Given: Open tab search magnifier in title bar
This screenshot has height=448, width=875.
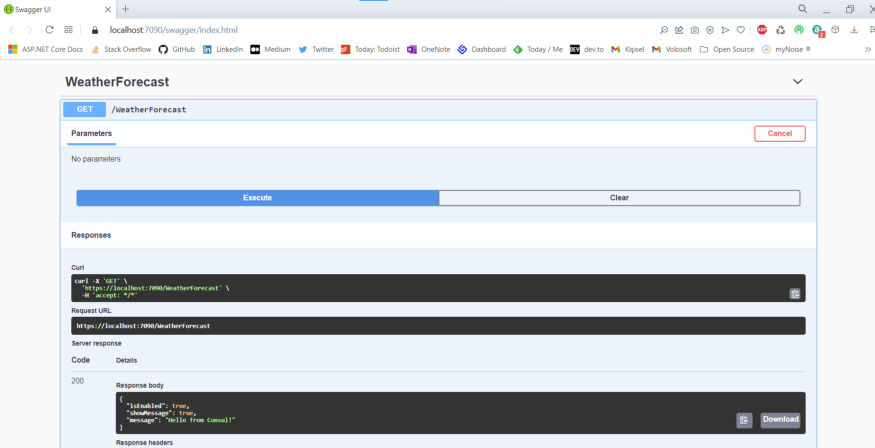Looking at the screenshot, I should tap(802, 9).
